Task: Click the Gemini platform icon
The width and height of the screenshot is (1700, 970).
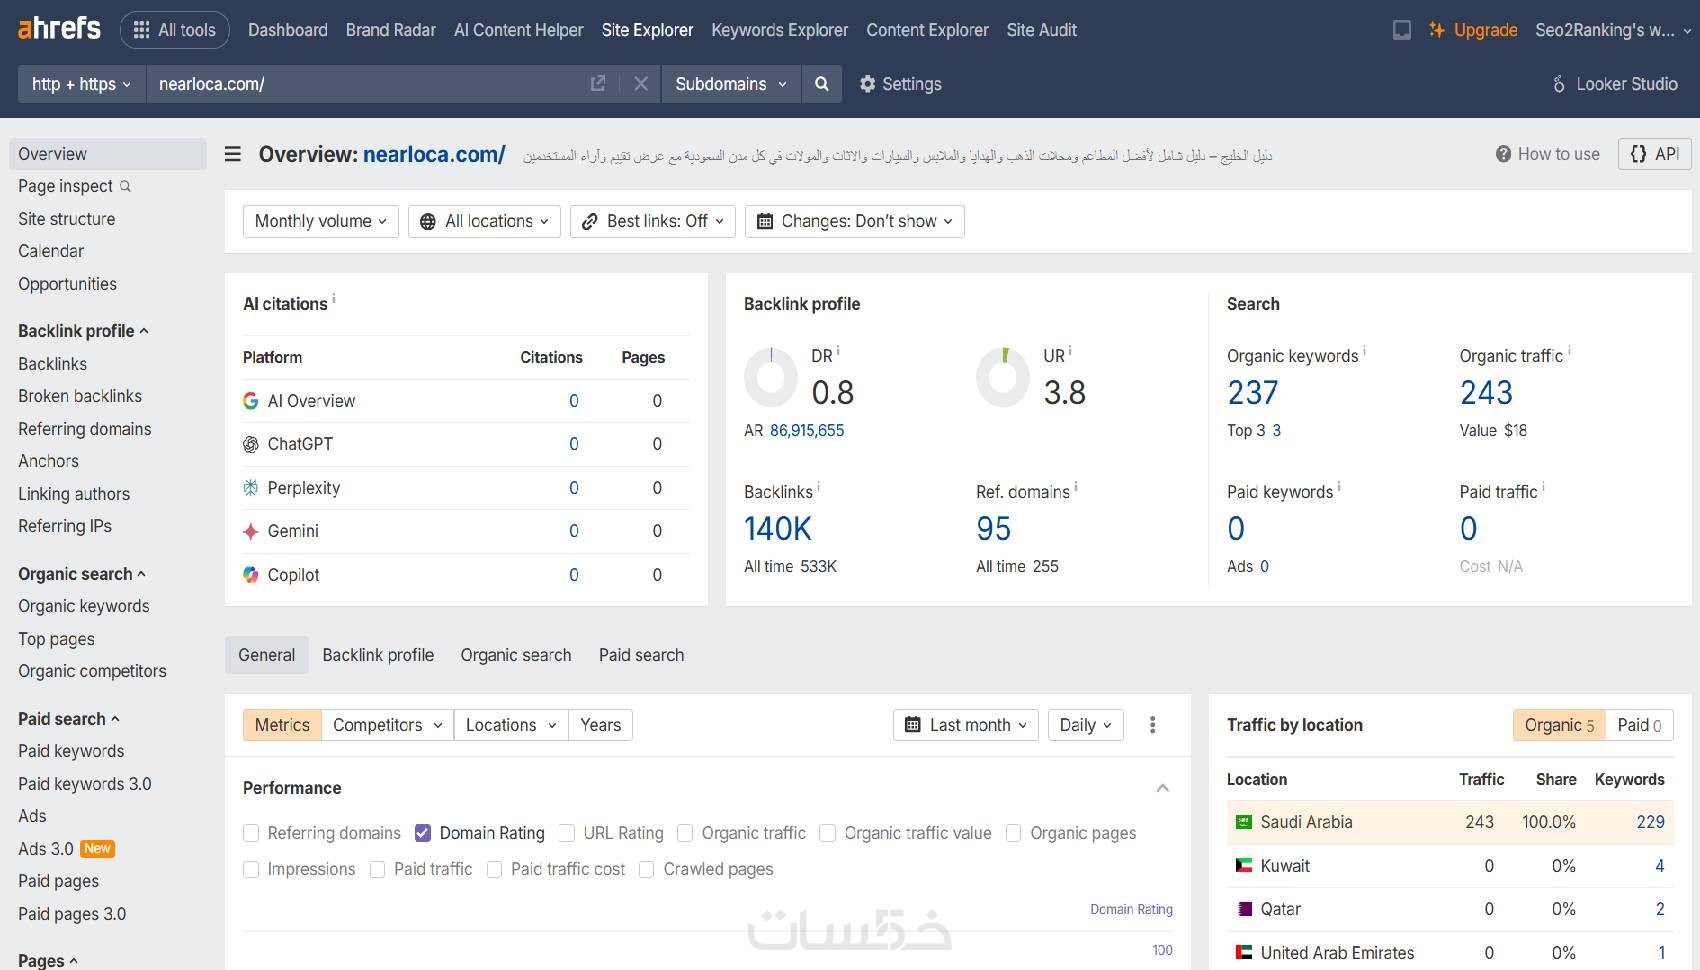Action: click(251, 531)
